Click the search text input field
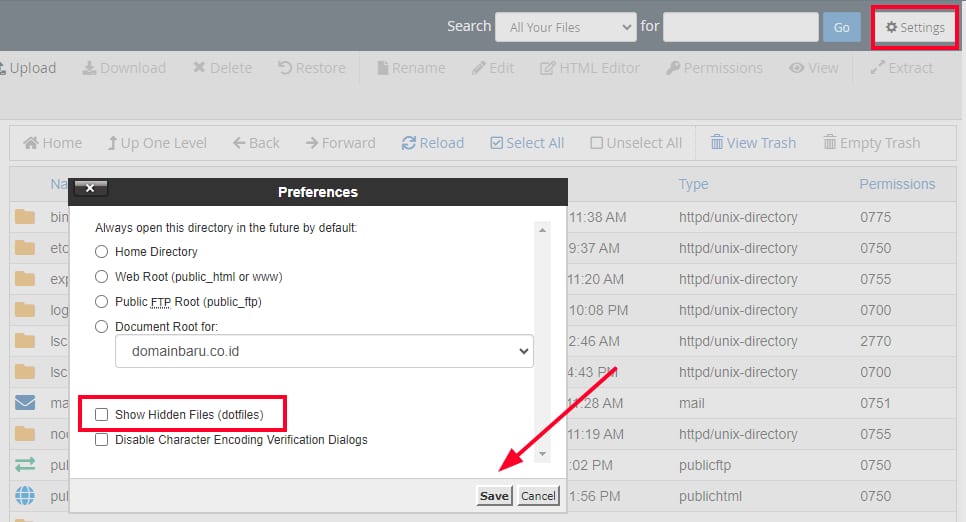This screenshot has width=966, height=522. 740,27
